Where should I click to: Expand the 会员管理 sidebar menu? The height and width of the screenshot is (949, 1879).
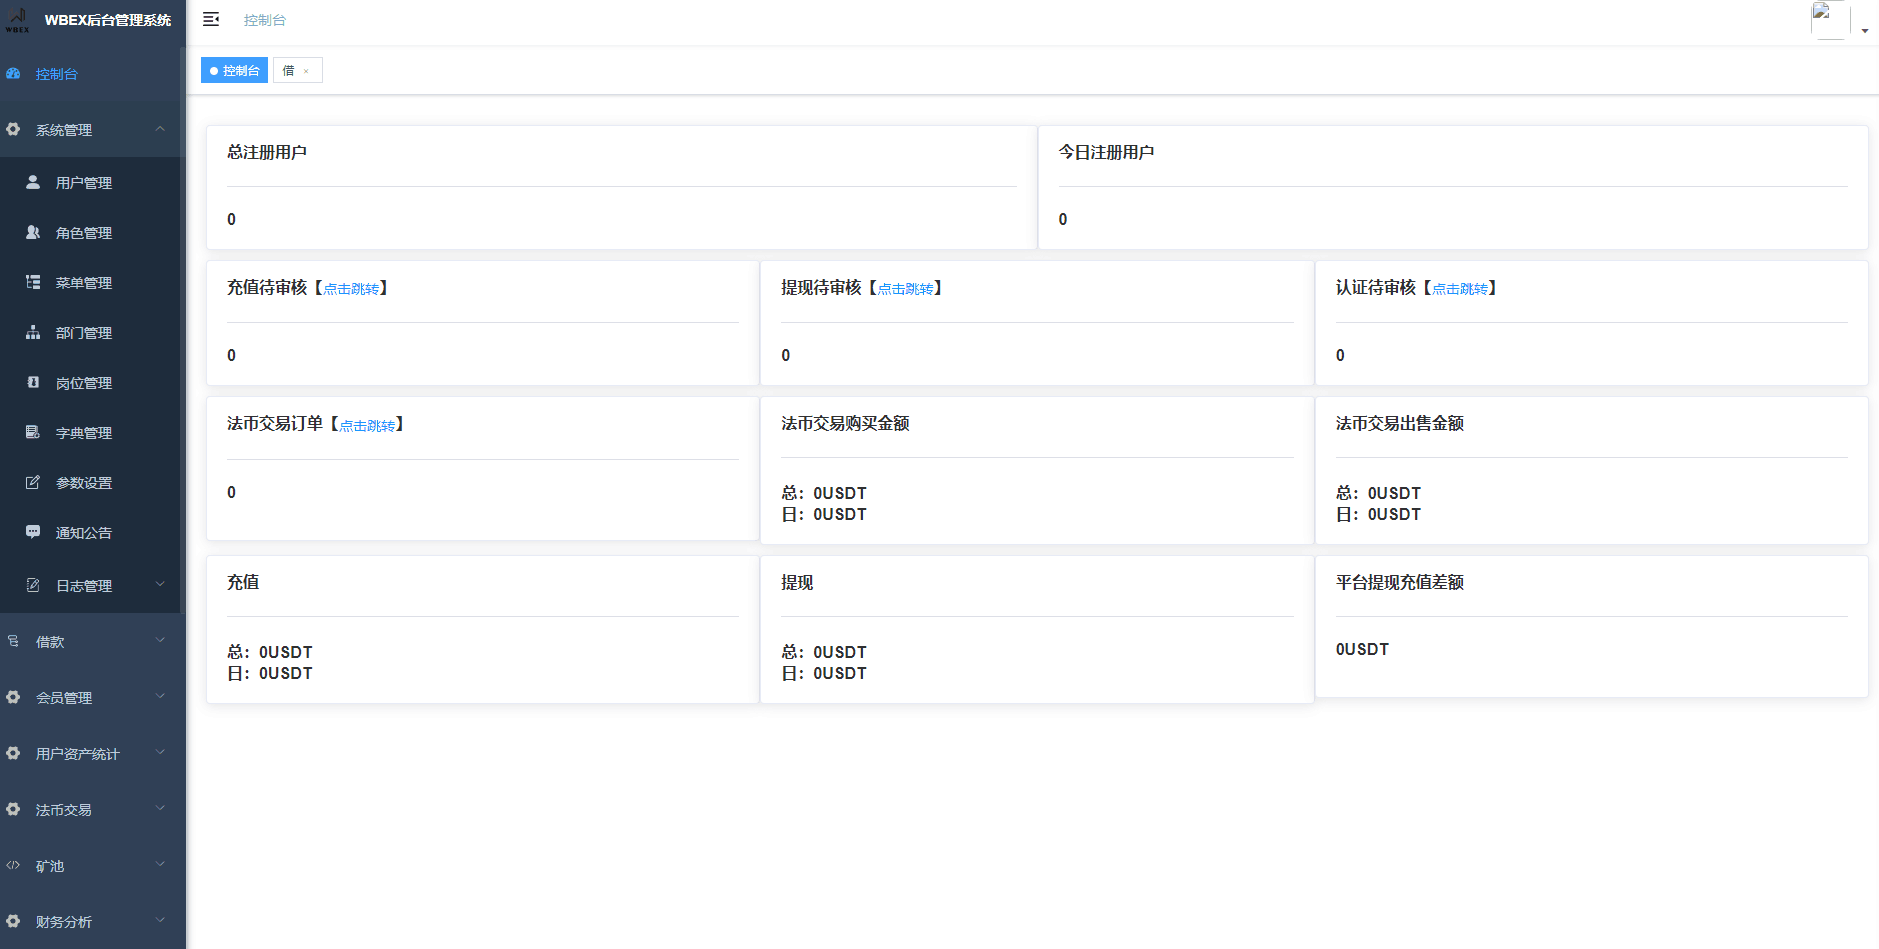[x=160, y=697]
